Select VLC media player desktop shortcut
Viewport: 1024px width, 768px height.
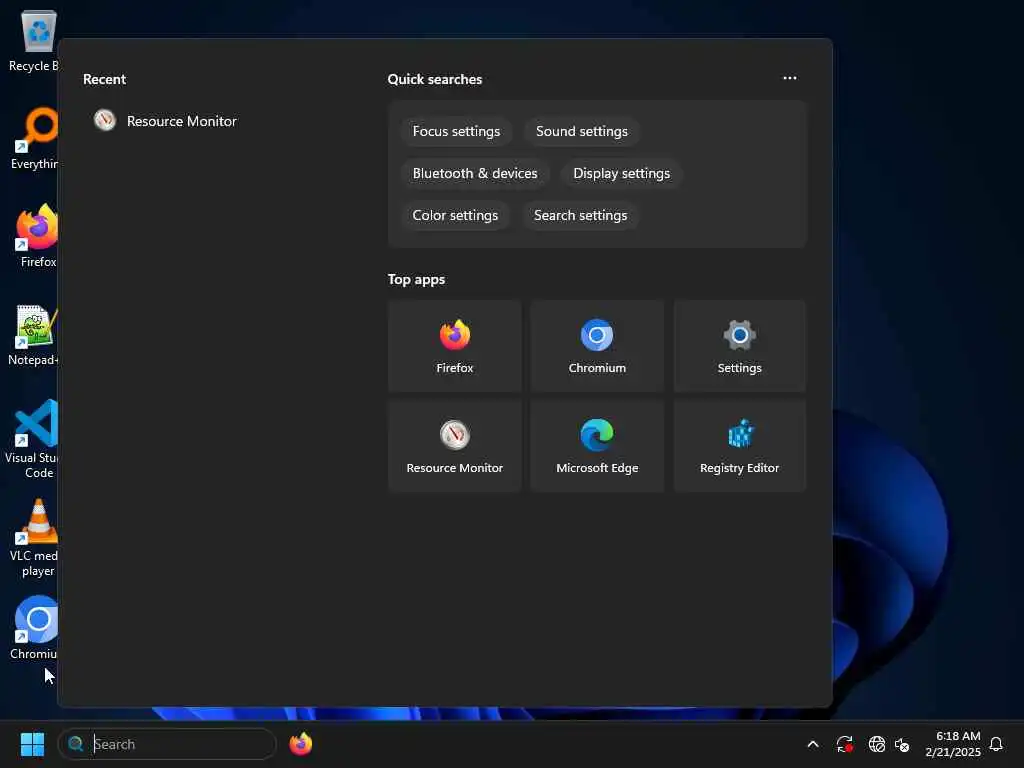pos(34,538)
